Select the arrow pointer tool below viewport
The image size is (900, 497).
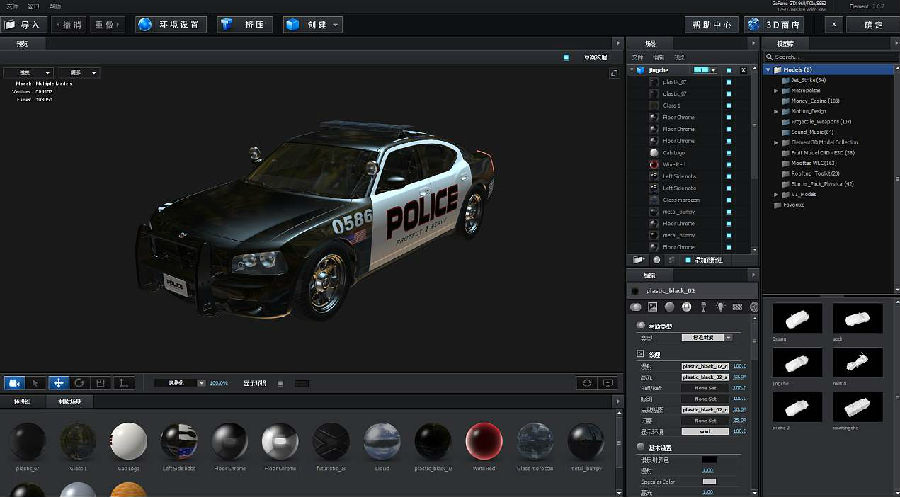(x=36, y=383)
